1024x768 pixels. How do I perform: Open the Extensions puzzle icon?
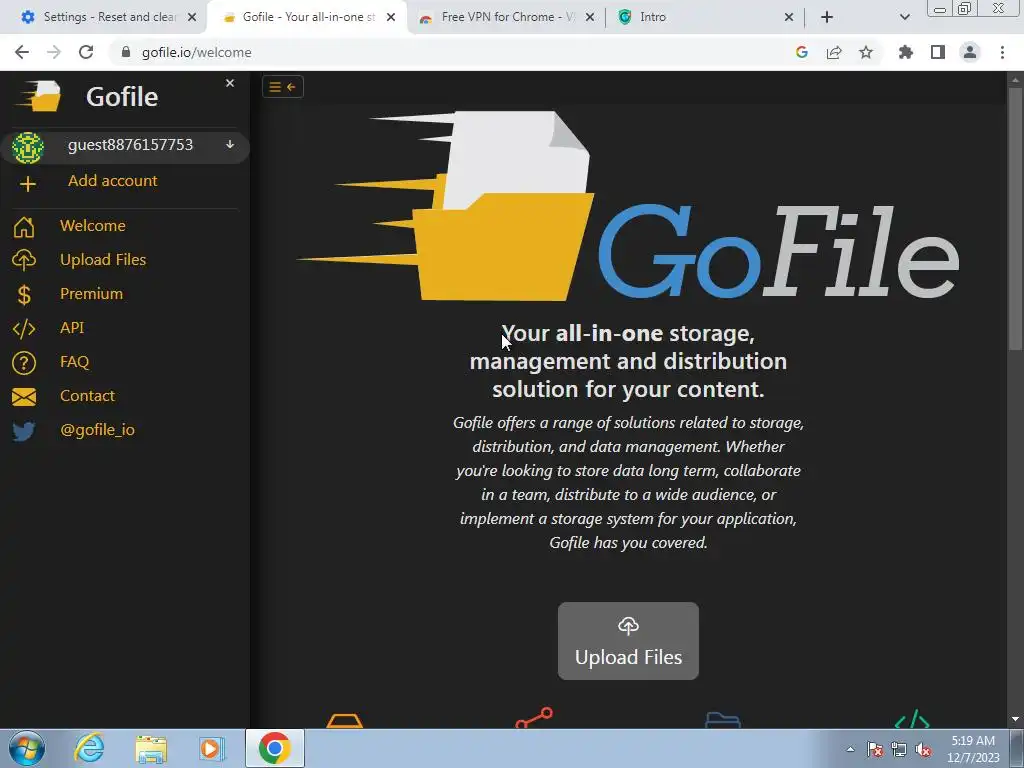pyautogui.click(x=906, y=52)
